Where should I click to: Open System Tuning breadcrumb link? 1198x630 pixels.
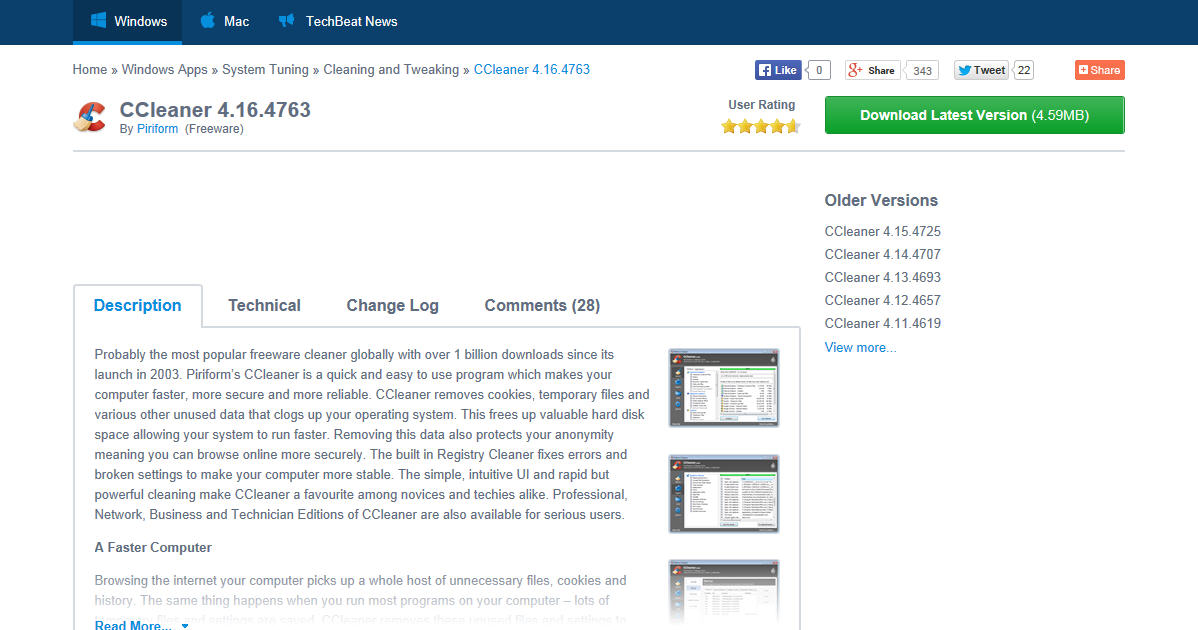(265, 69)
